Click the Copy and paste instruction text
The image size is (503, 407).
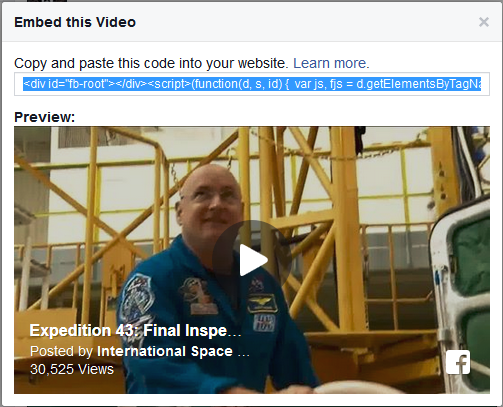point(151,63)
